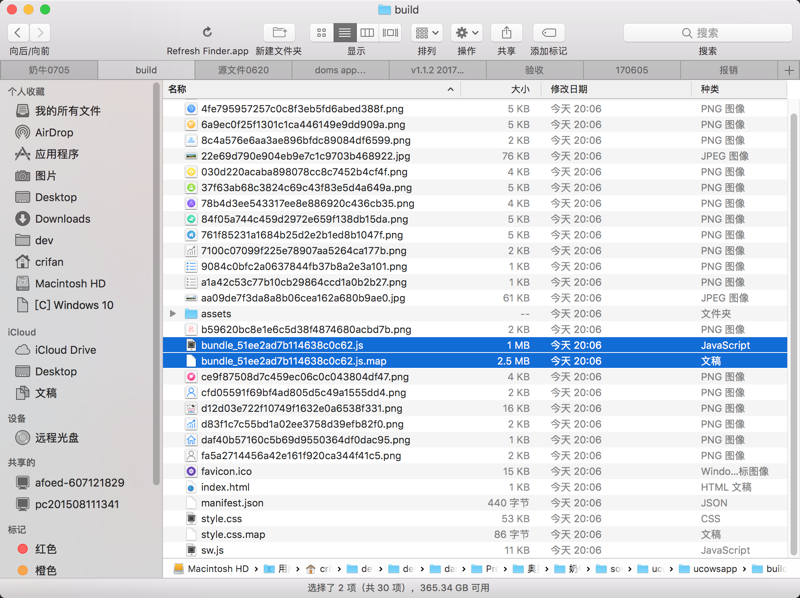Open 我的所有文件 in sidebar
The height and width of the screenshot is (598, 800).
pos(67,111)
